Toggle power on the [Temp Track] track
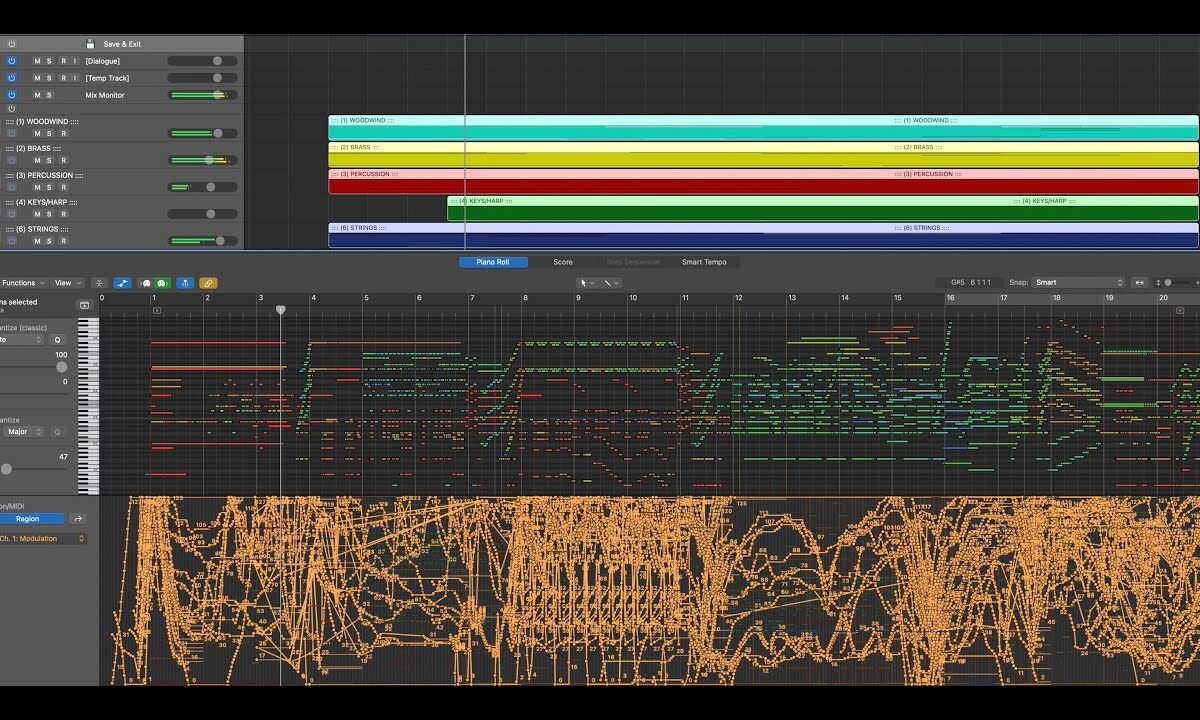The image size is (1200, 720). [12, 78]
